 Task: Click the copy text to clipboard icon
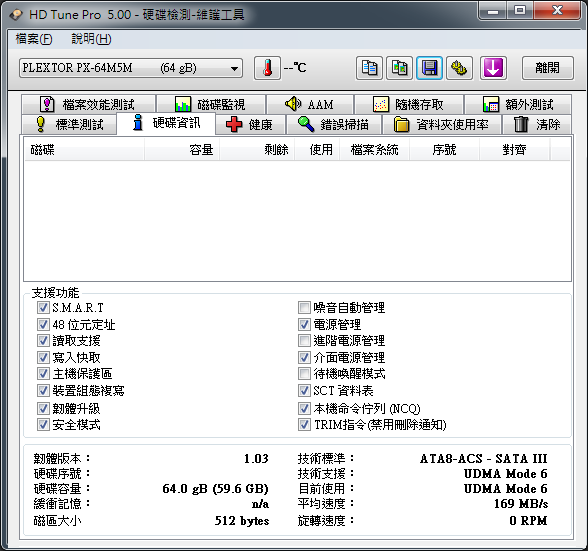369,68
